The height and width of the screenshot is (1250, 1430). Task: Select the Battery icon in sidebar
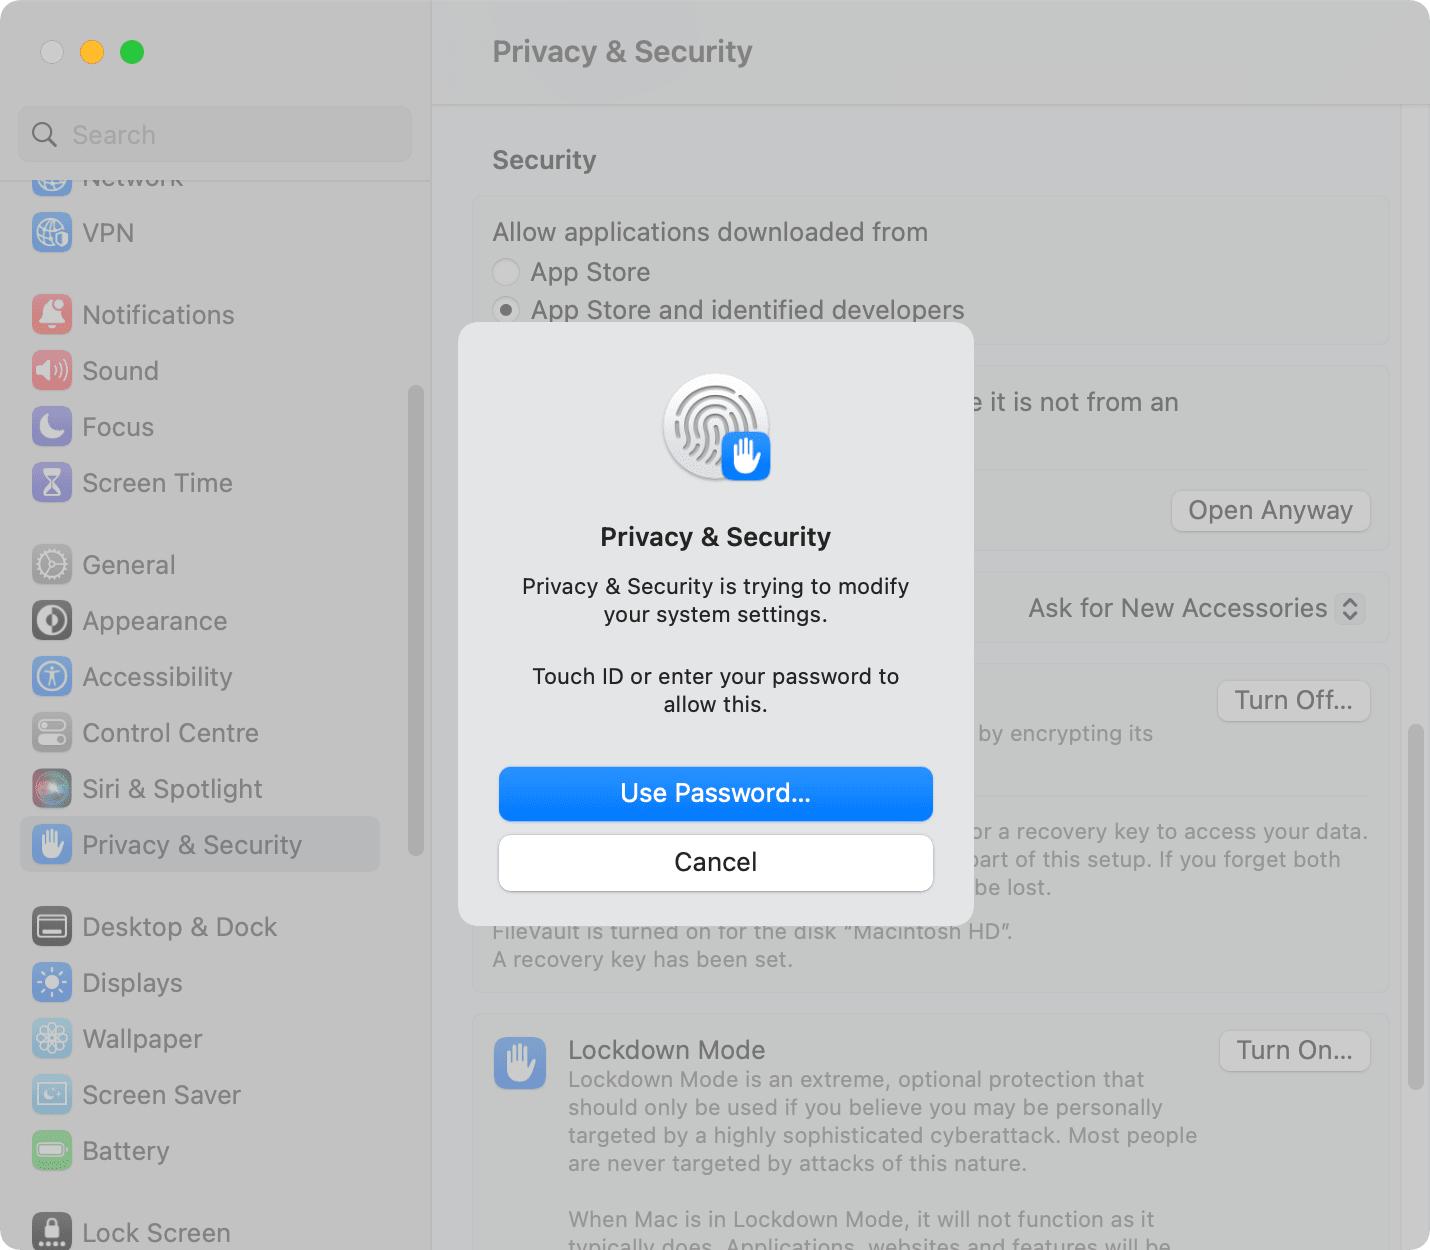pos(51,1150)
